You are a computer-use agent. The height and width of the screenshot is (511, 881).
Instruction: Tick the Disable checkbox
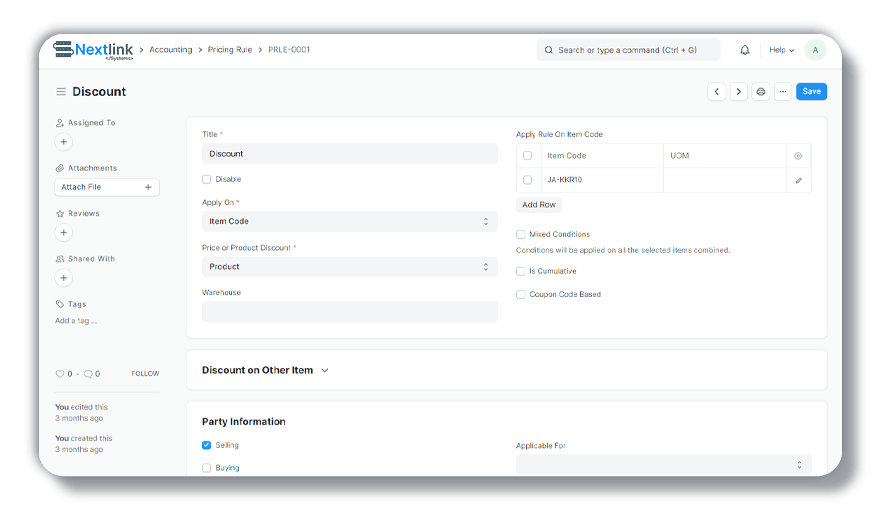(x=206, y=179)
